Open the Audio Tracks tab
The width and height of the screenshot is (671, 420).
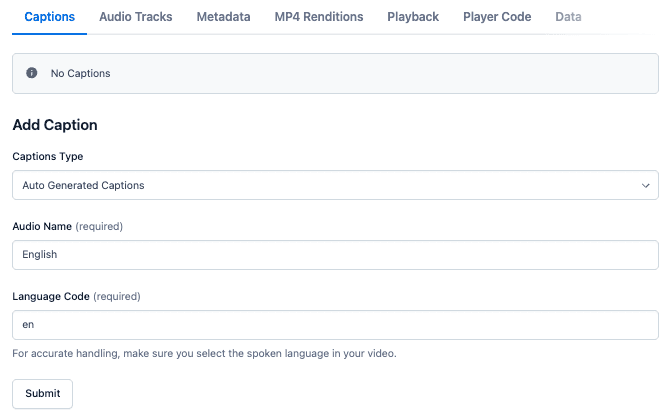click(x=136, y=17)
